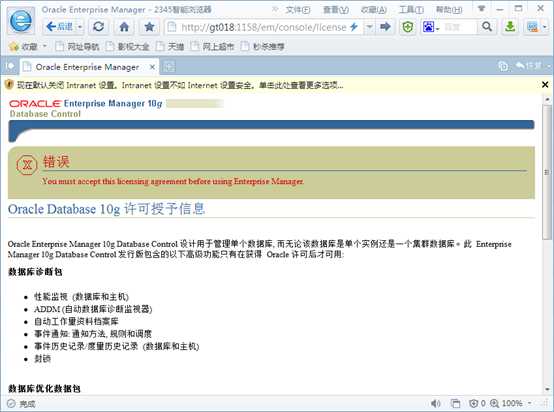Reload the page with the refresh icon

click(99, 27)
